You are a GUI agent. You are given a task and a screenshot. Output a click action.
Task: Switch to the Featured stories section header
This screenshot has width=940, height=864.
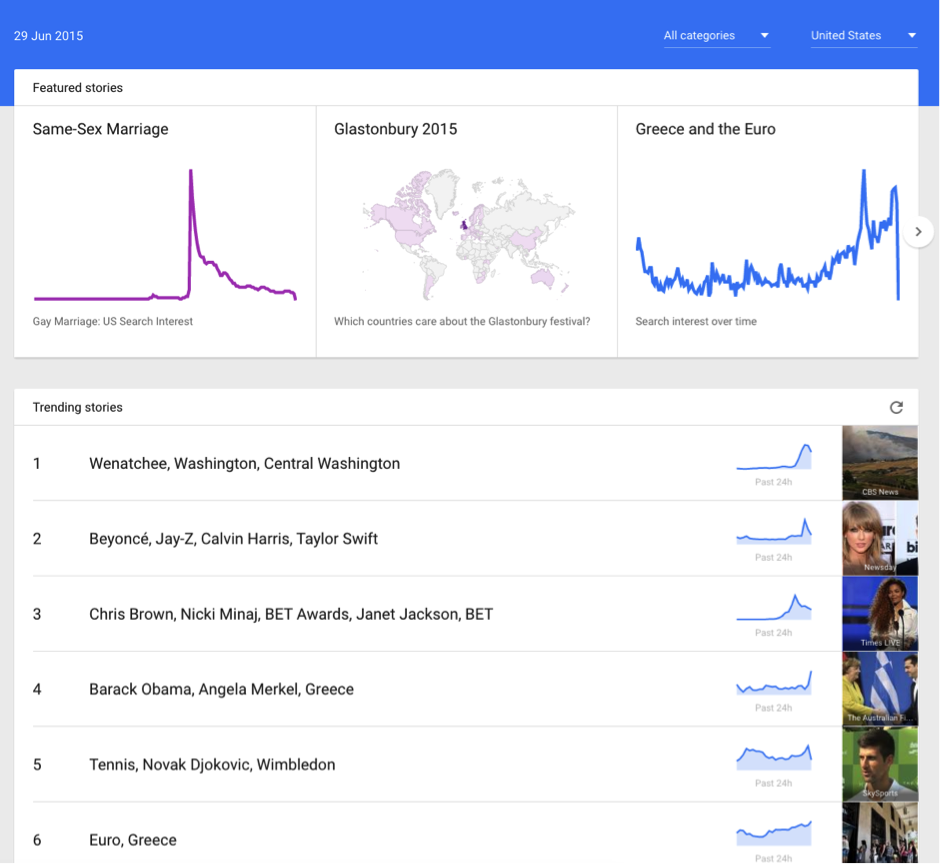77,87
